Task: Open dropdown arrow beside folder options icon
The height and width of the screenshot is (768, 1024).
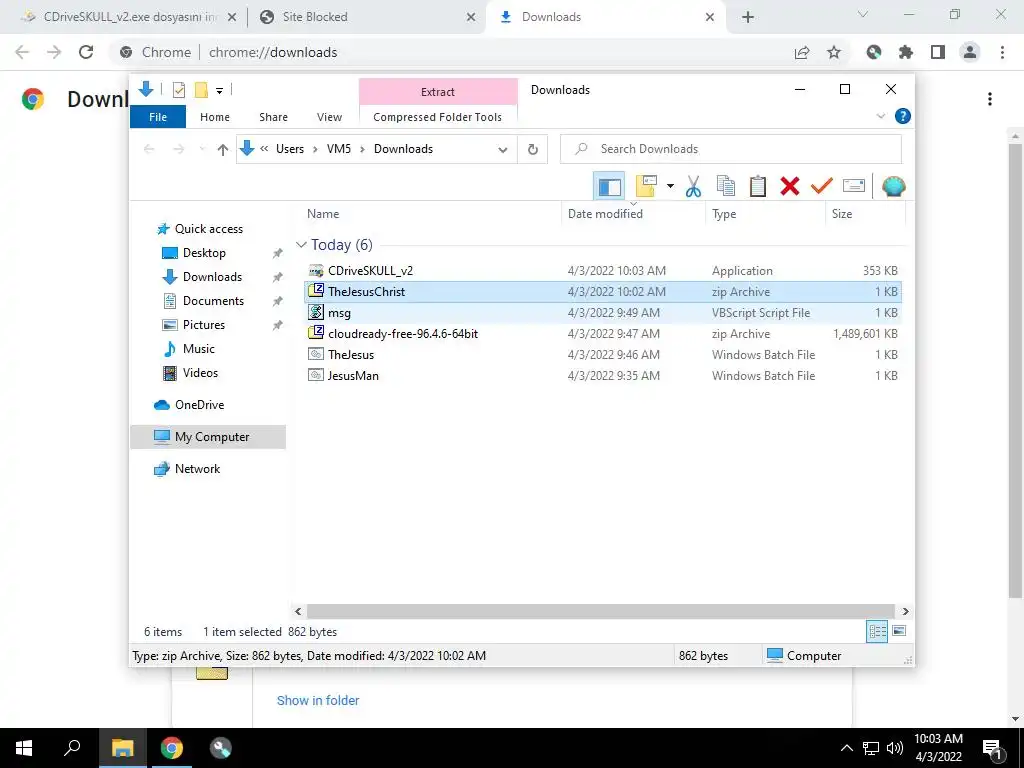Action: click(670, 186)
